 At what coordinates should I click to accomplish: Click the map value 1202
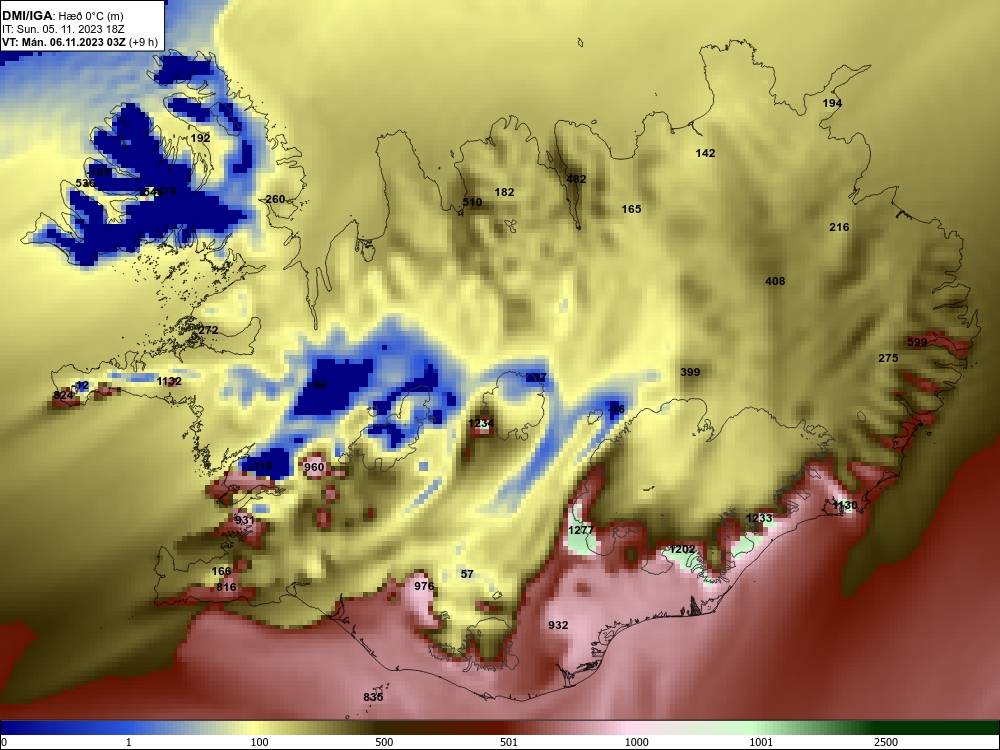pyautogui.click(x=682, y=549)
